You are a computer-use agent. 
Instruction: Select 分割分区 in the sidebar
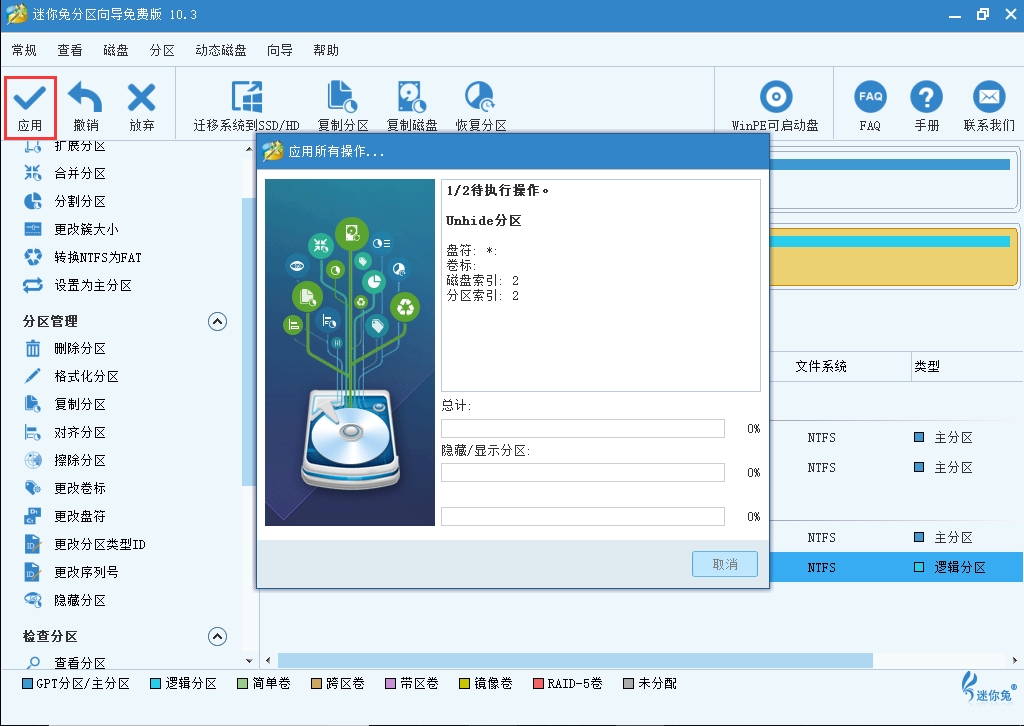(x=65, y=201)
